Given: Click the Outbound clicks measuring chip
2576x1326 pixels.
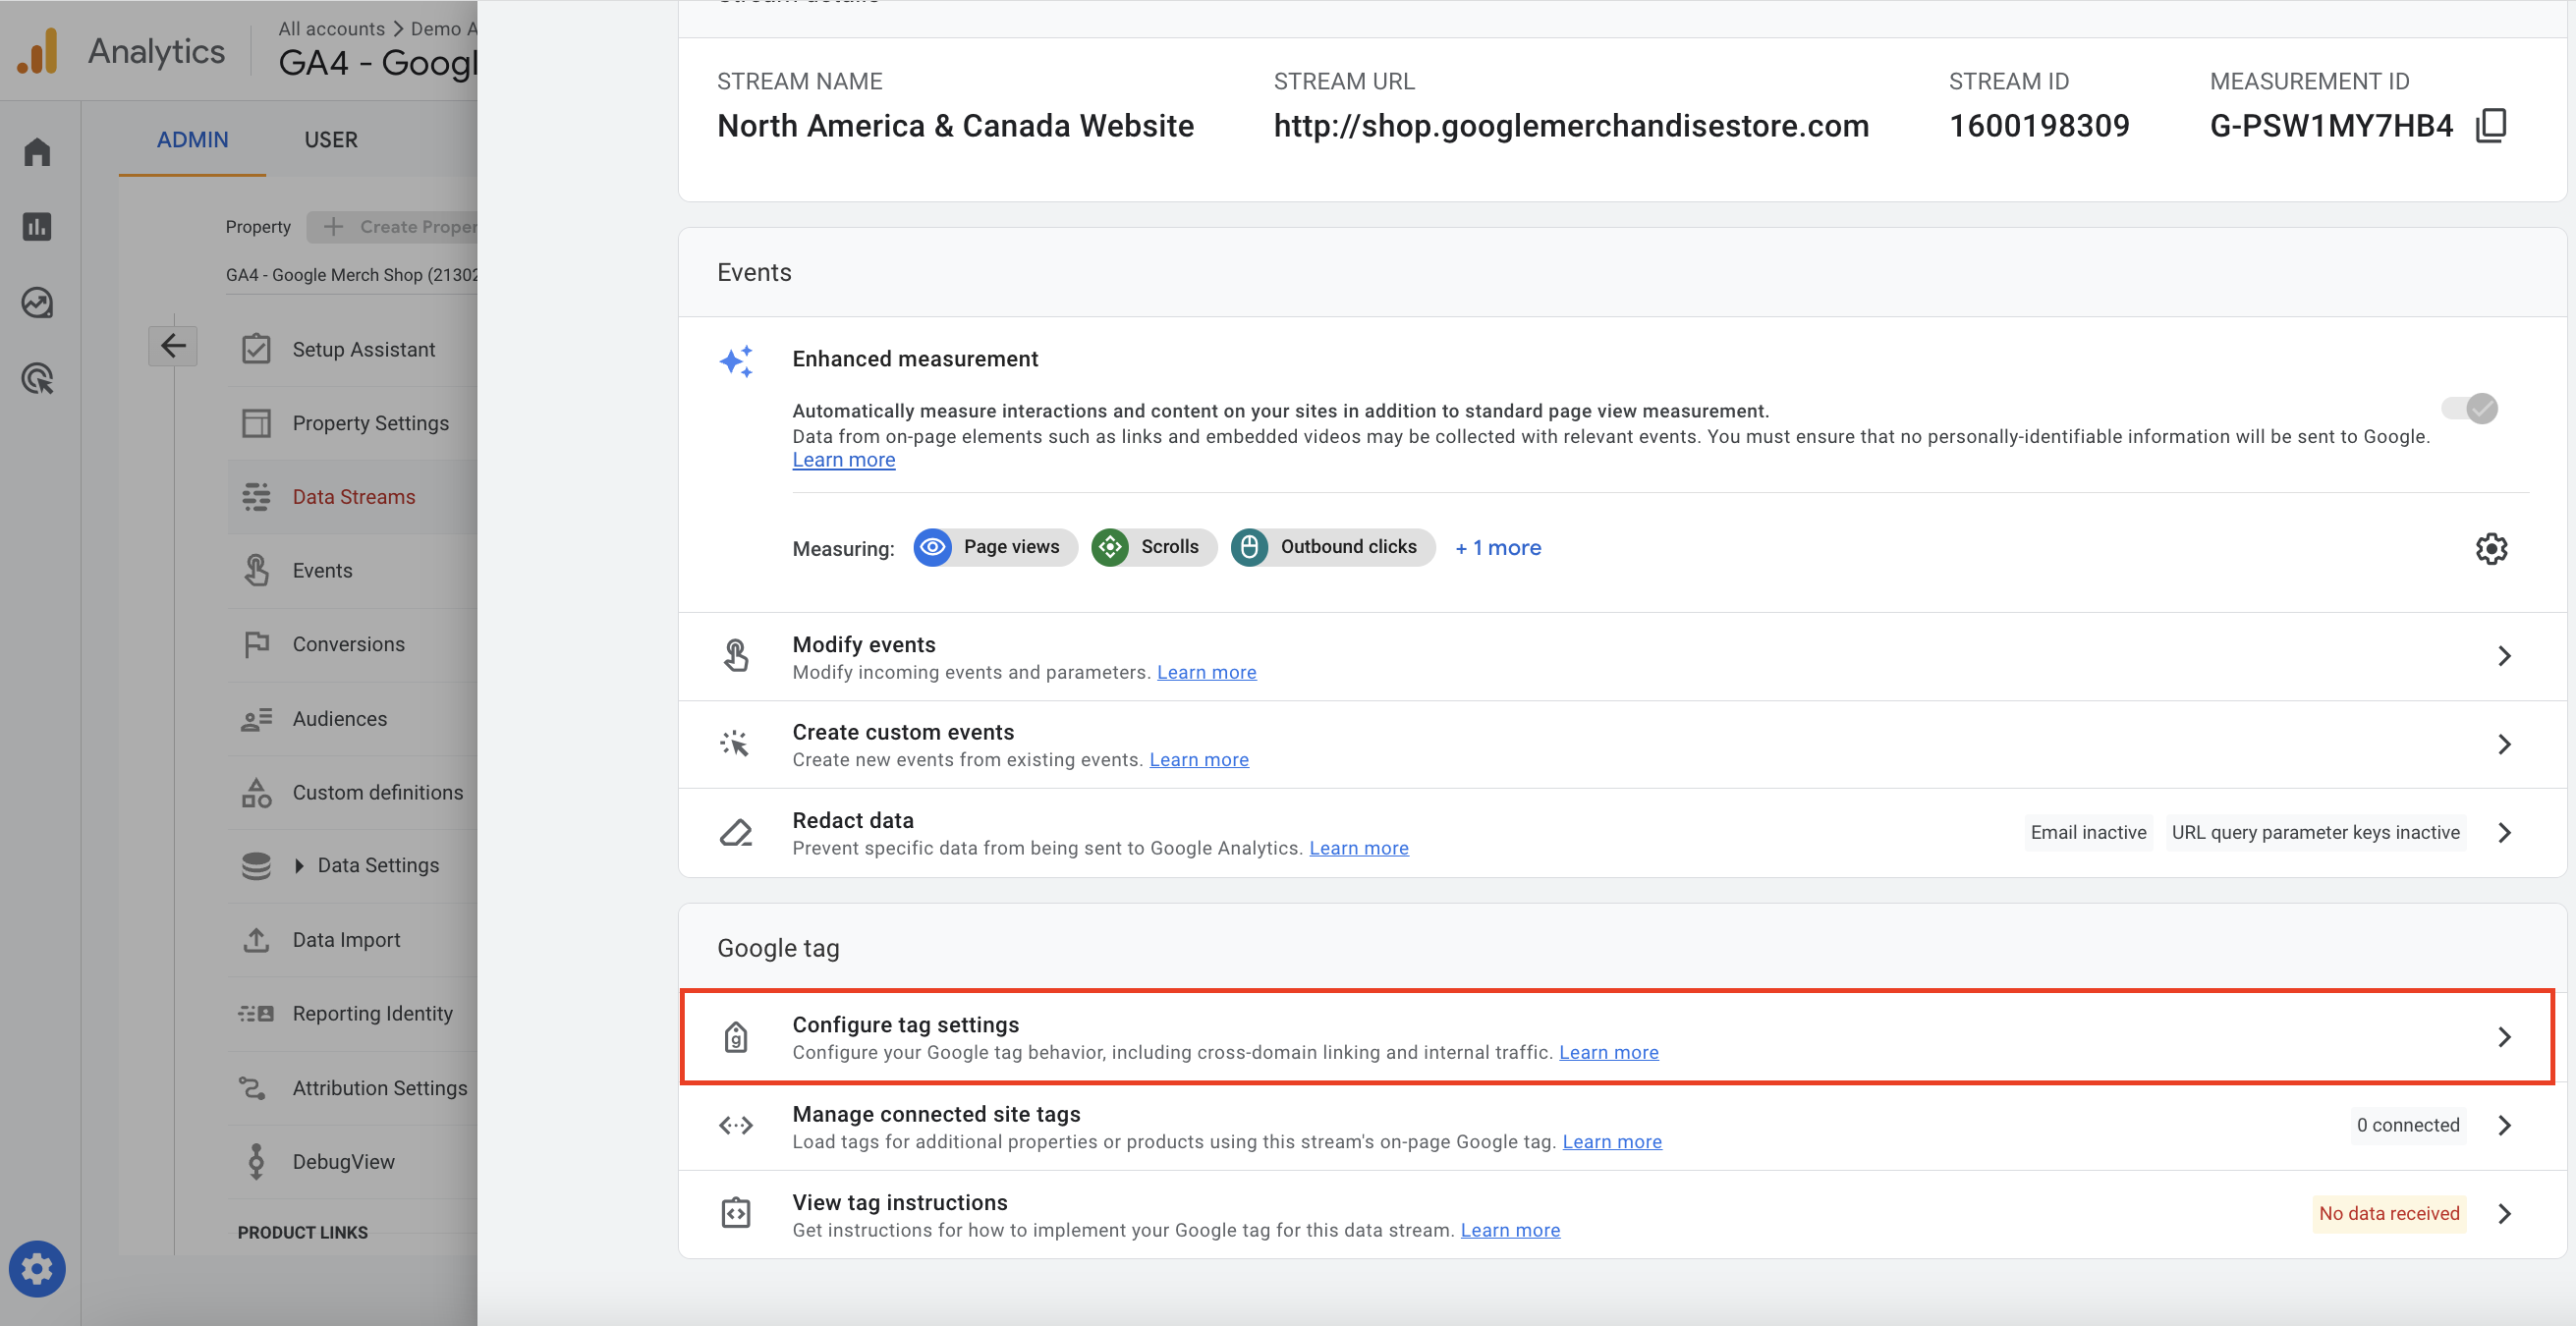Looking at the screenshot, I should tap(1333, 547).
